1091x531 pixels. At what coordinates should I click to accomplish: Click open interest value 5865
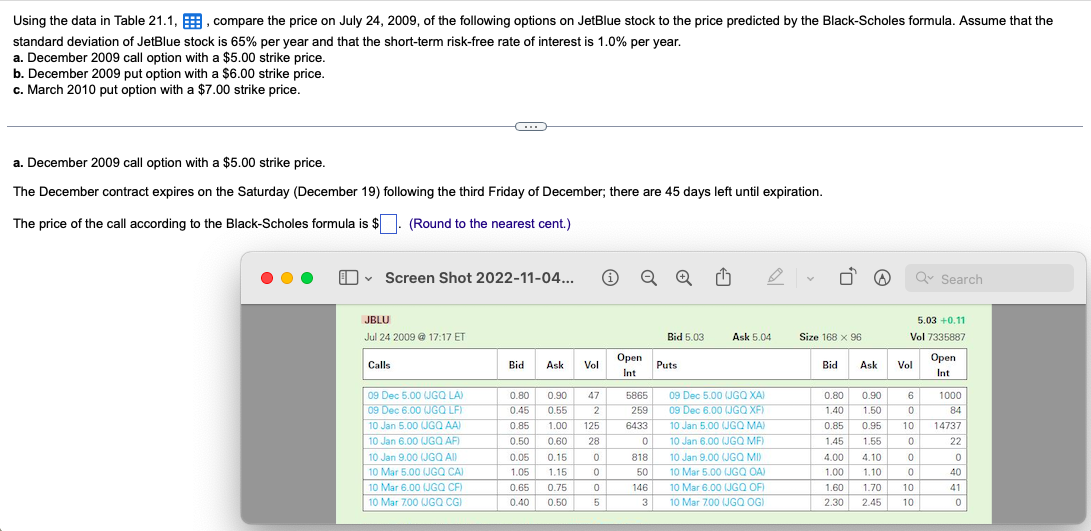[637, 395]
